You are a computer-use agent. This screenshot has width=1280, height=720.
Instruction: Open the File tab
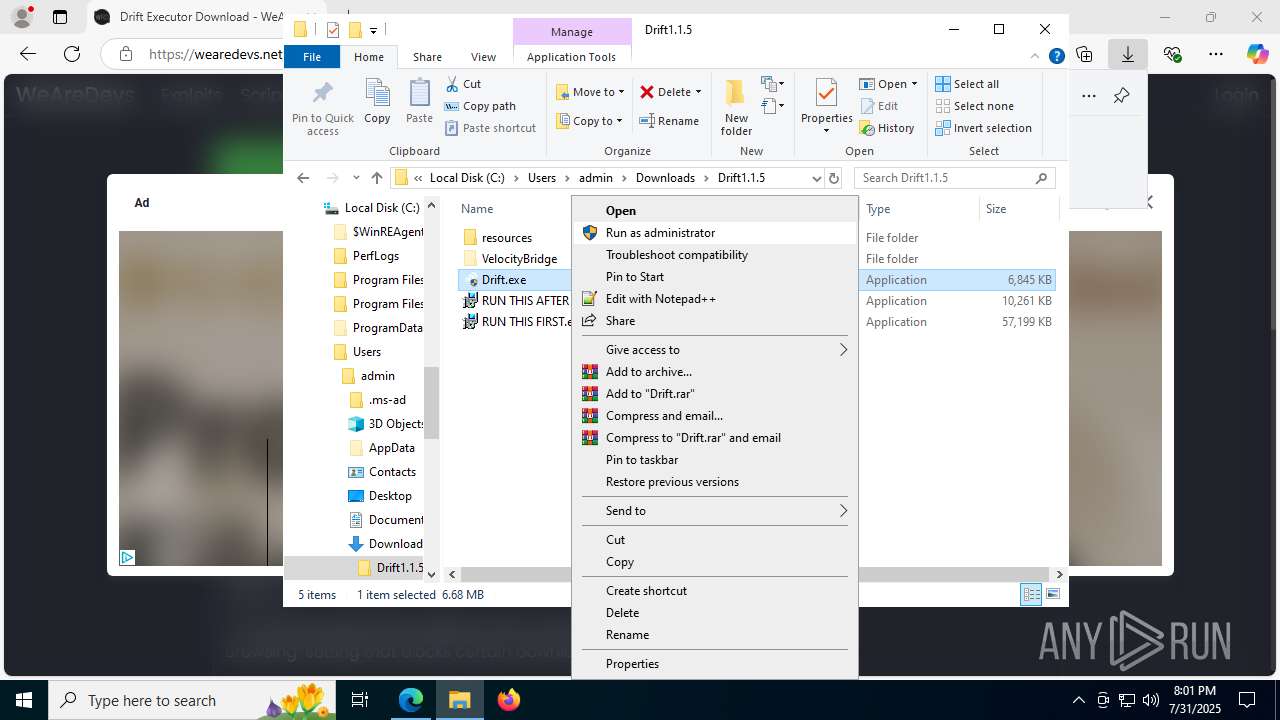pyautogui.click(x=312, y=57)
